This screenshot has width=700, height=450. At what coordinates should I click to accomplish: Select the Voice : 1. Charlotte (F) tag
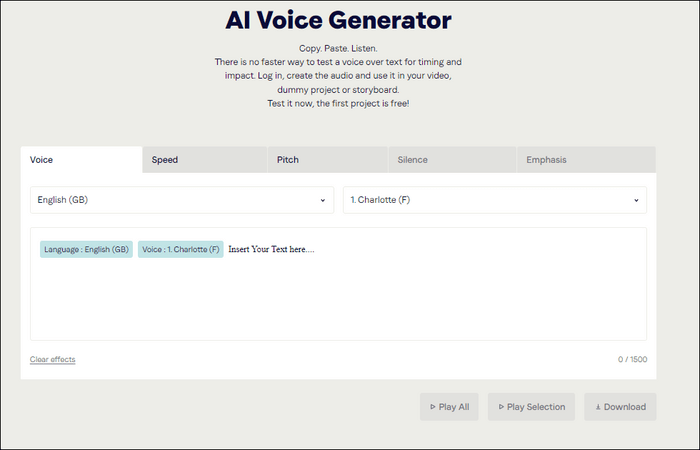(x=180, y=249)
